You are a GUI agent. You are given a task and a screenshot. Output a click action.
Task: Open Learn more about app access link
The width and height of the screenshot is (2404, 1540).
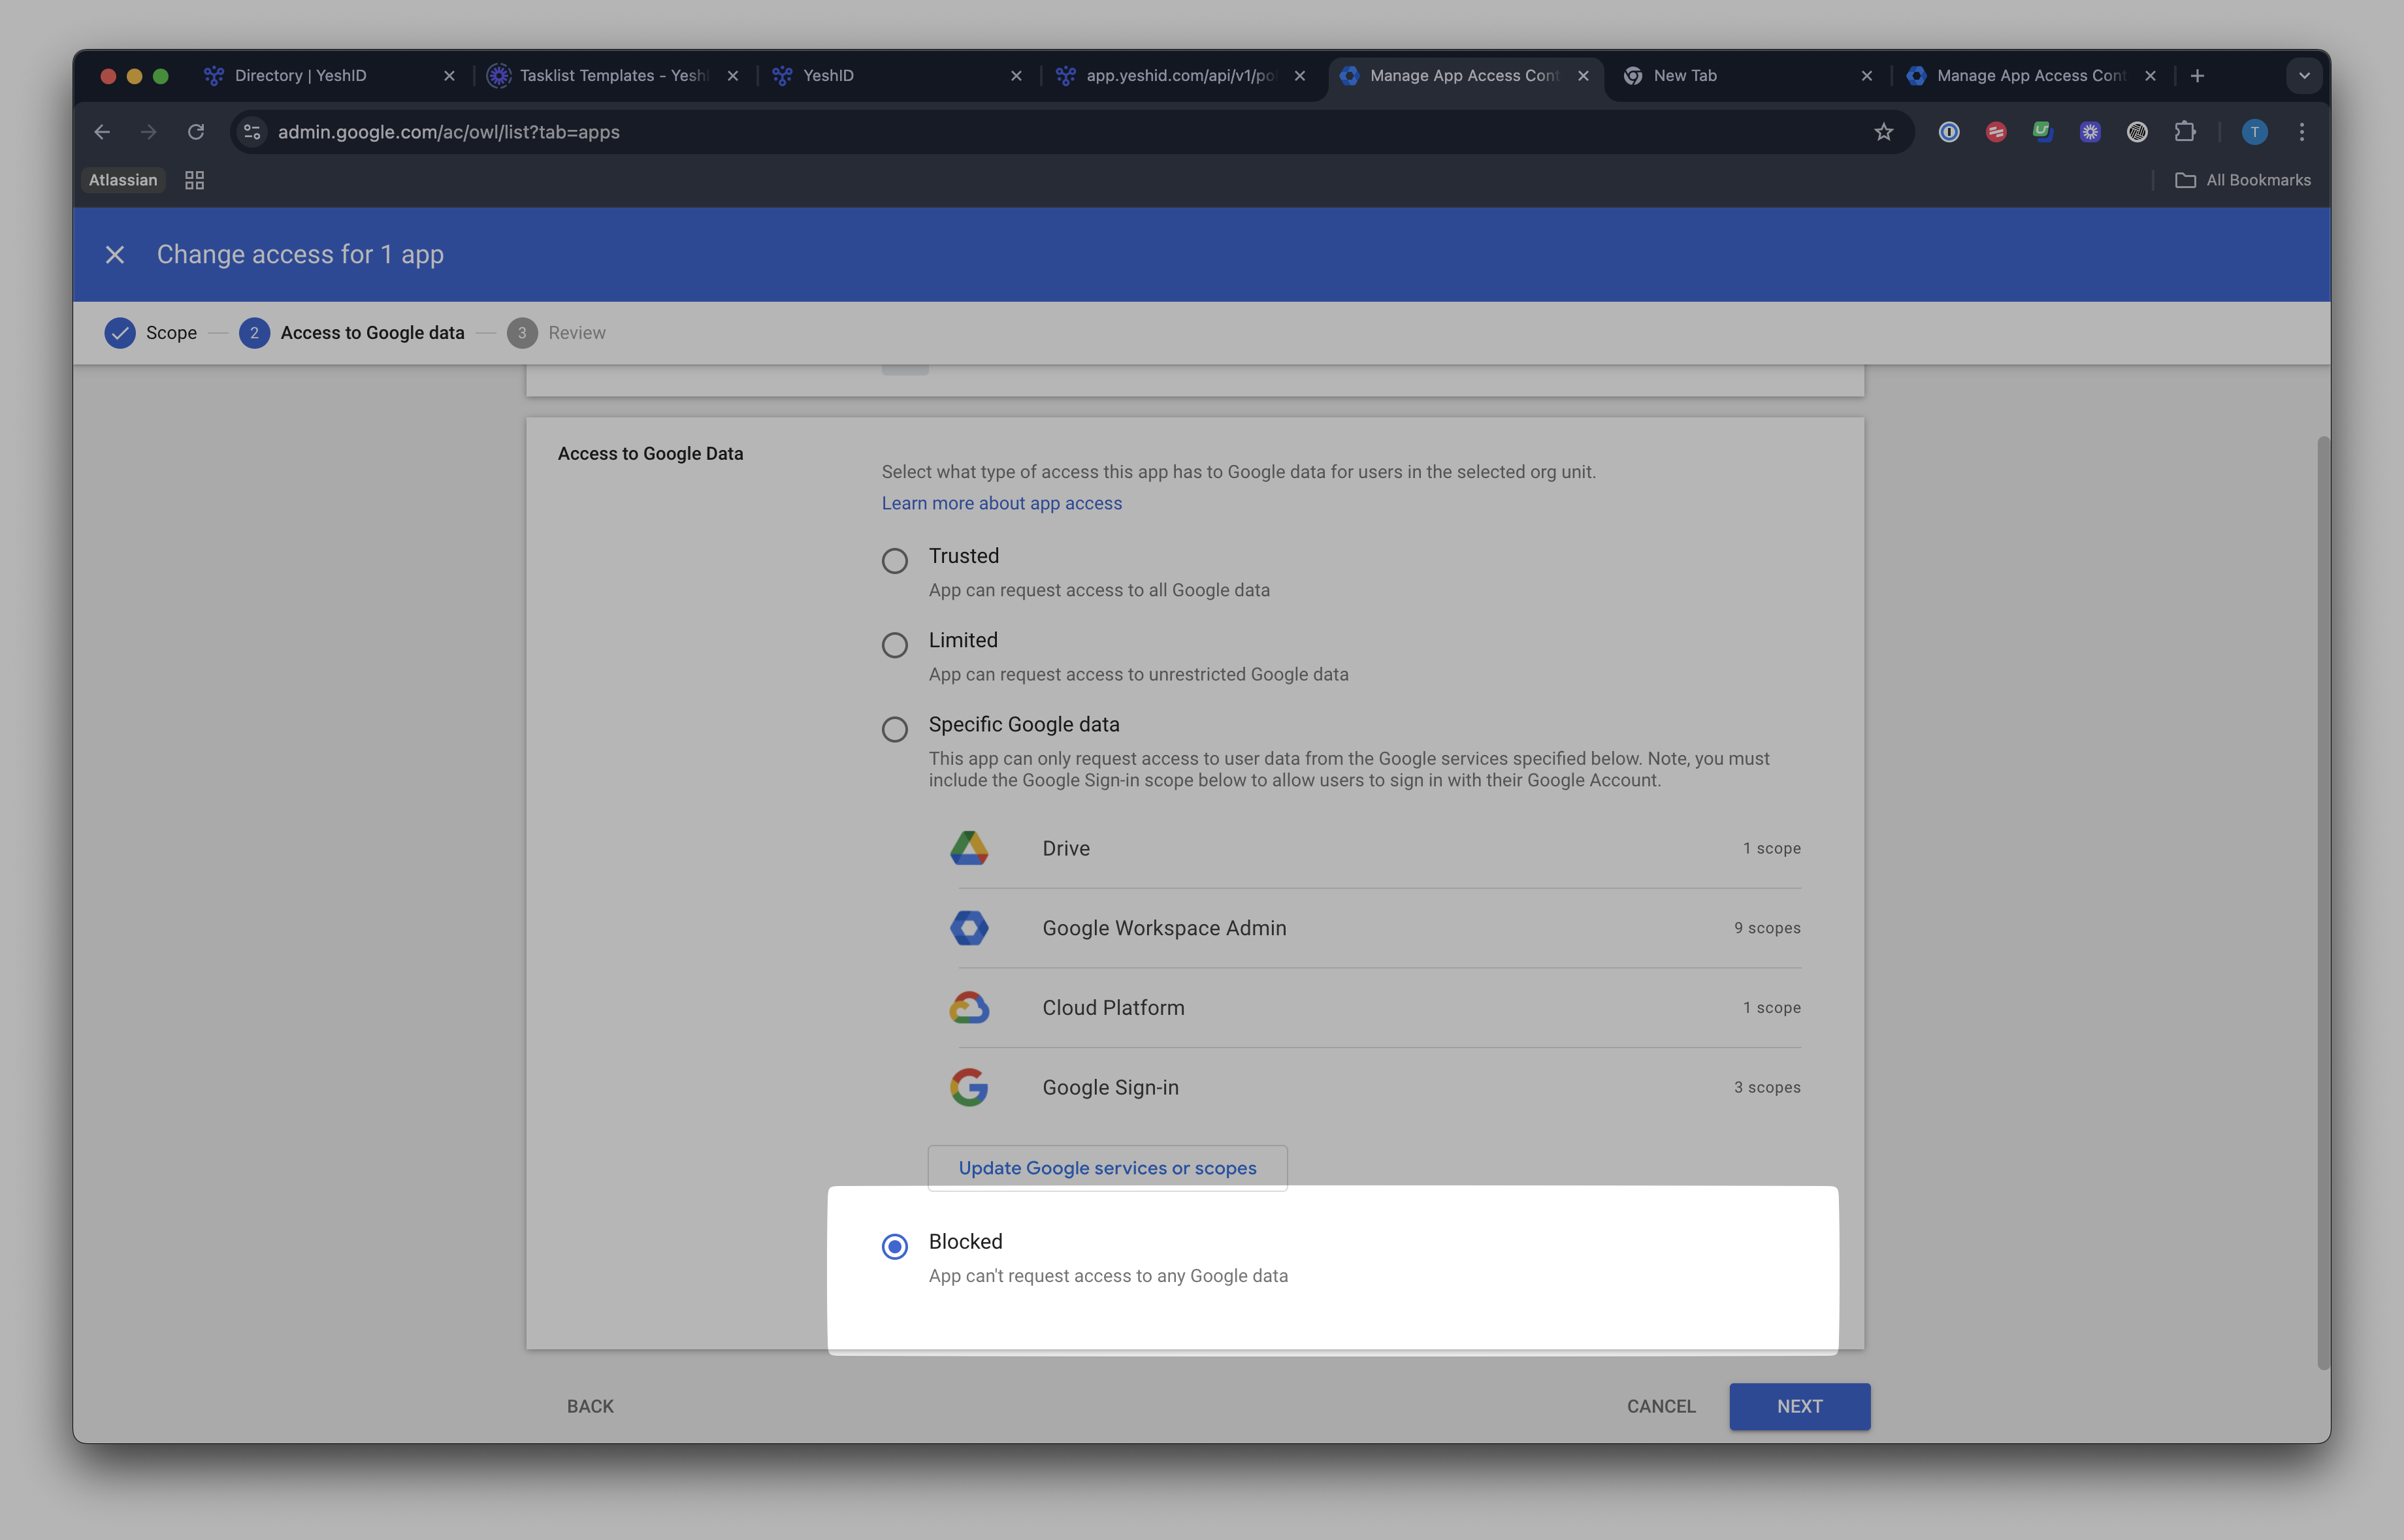(1001, 503)
